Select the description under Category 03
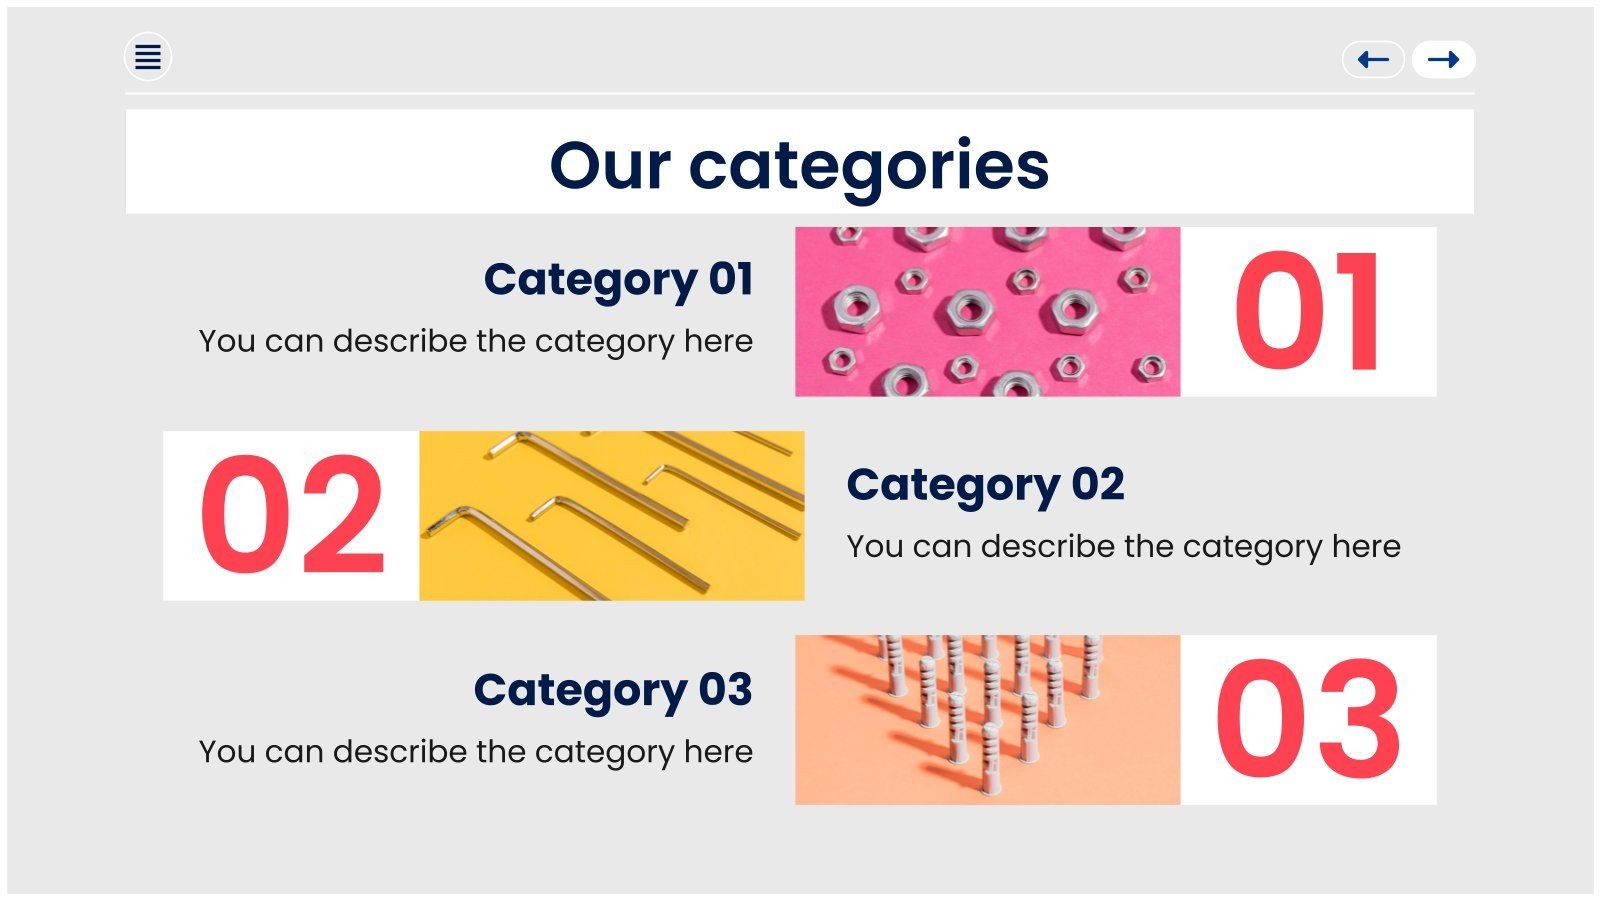The height and width of the screenshot is (900, 1600). pyautogui.click(x=476, y=750)
